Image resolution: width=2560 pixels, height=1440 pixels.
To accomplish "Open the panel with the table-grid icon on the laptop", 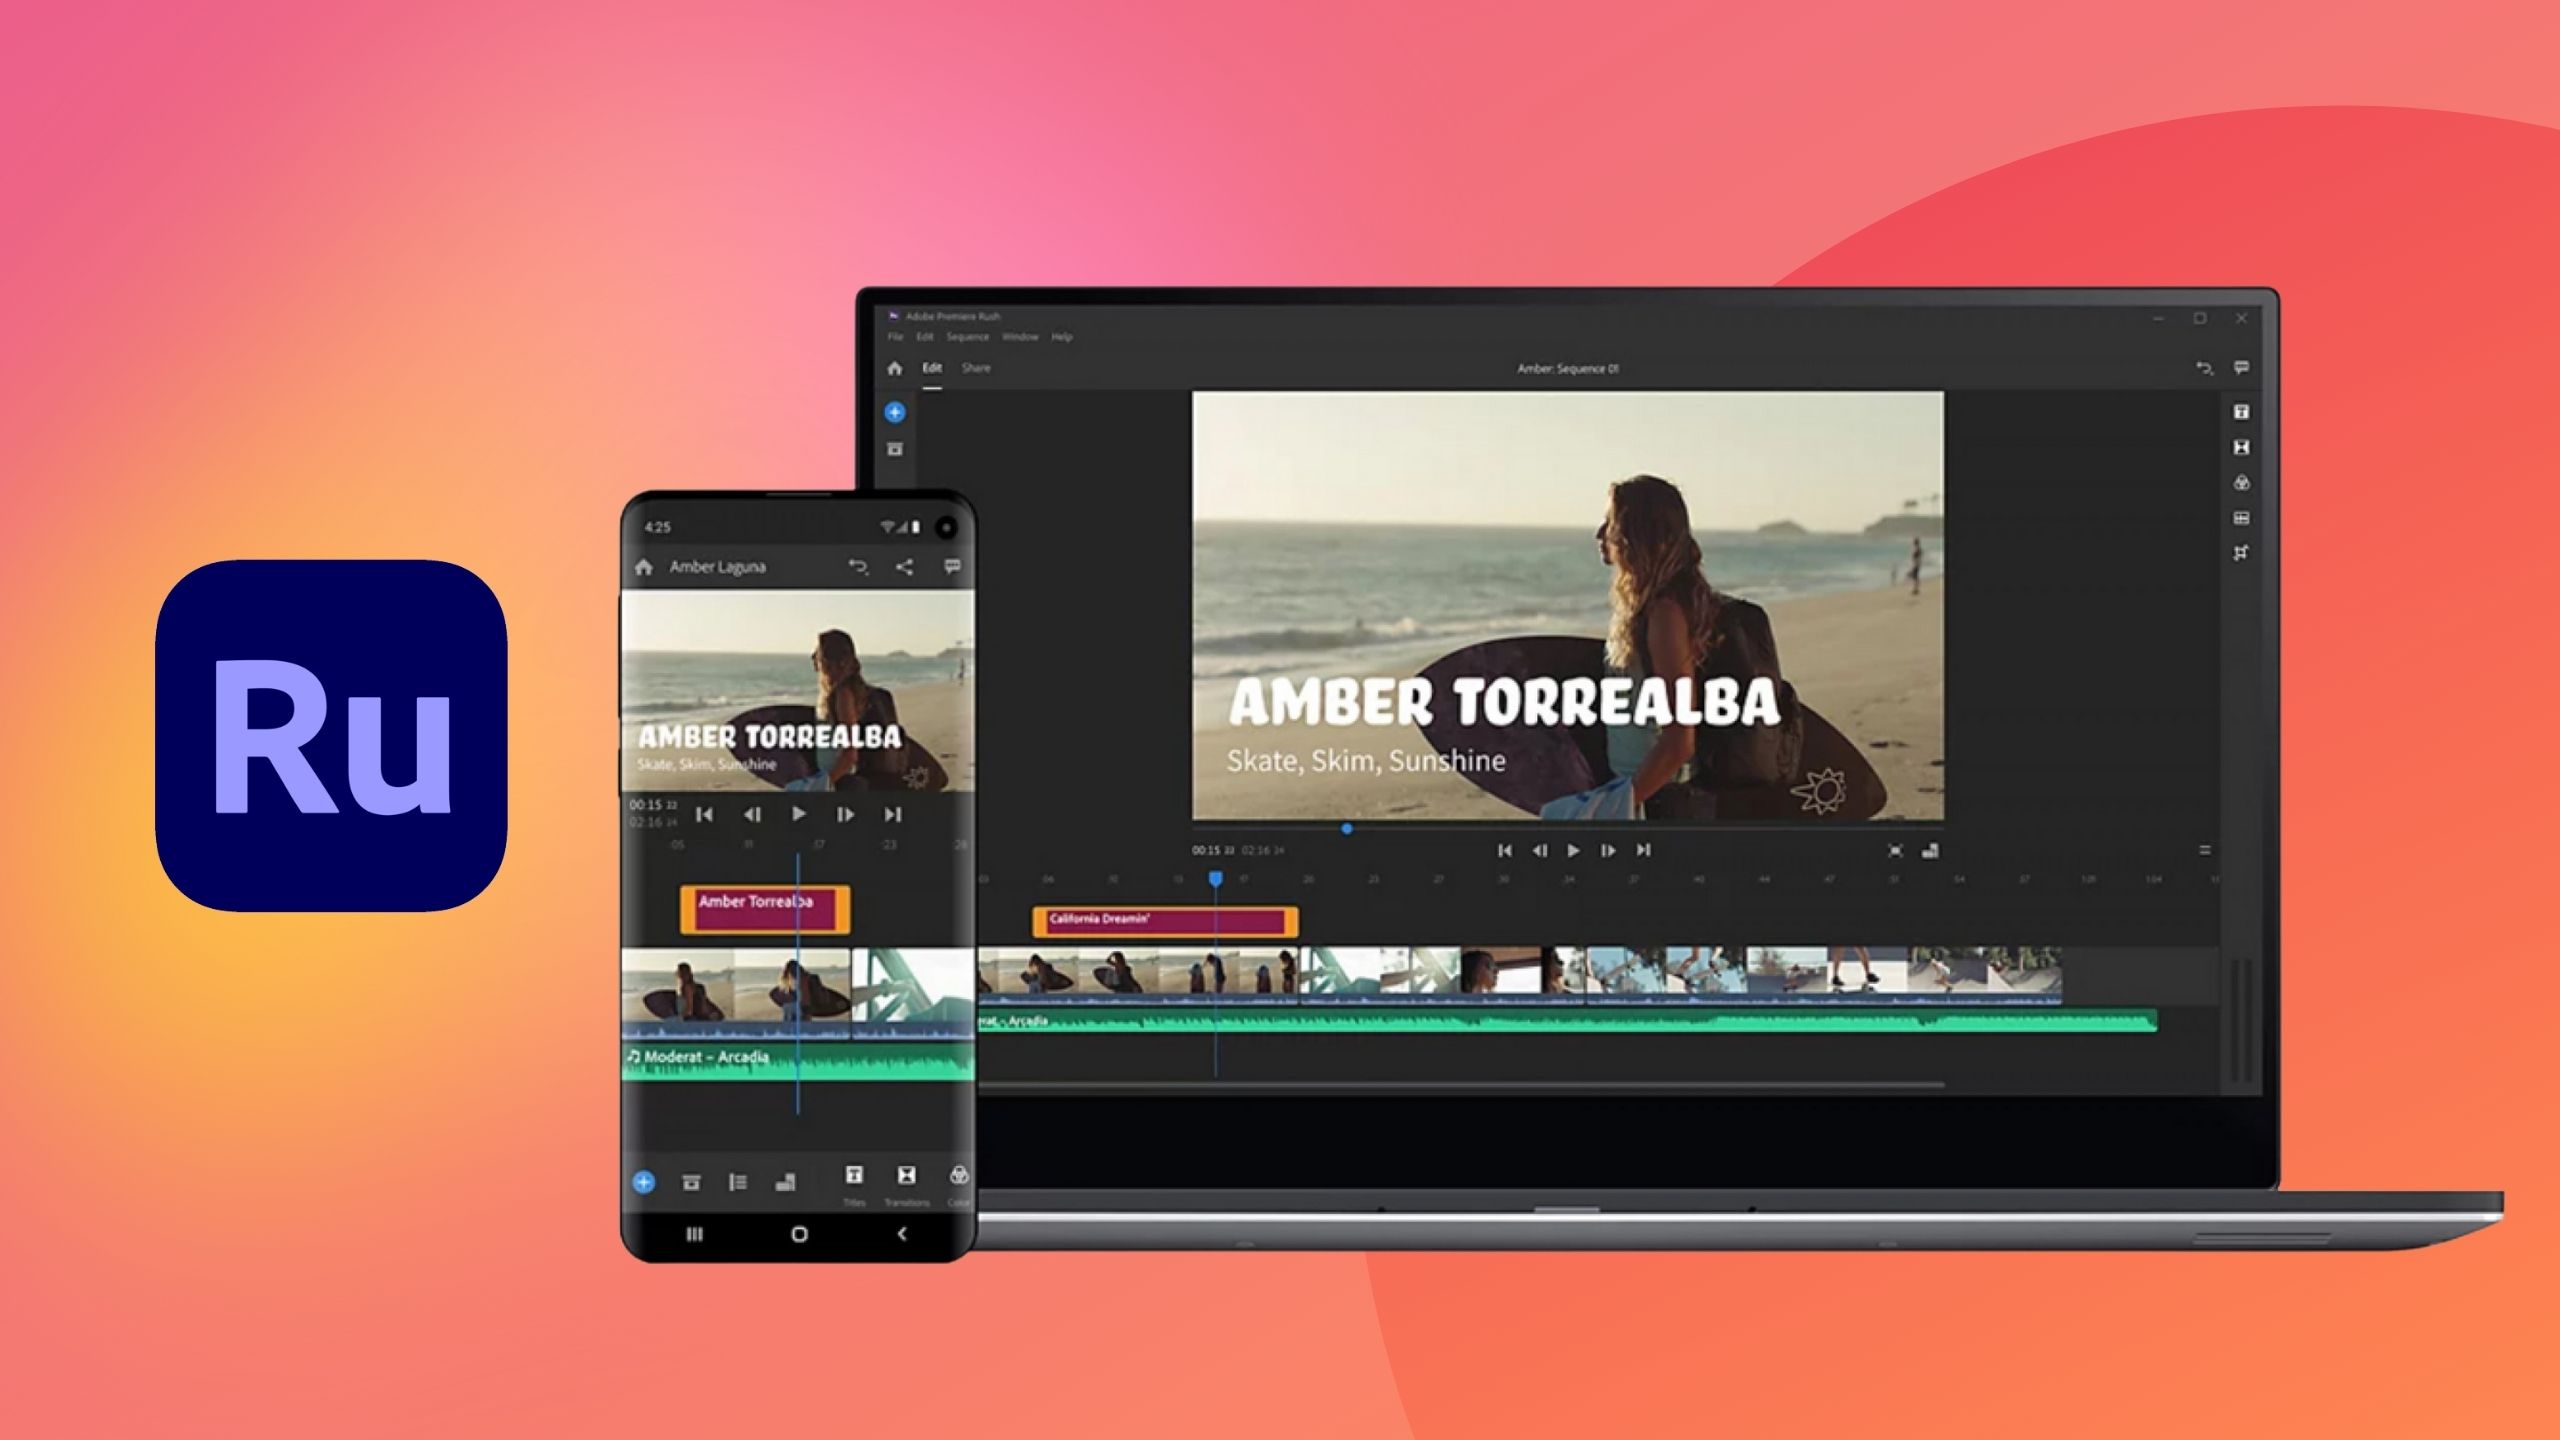I will (2241, 518).
